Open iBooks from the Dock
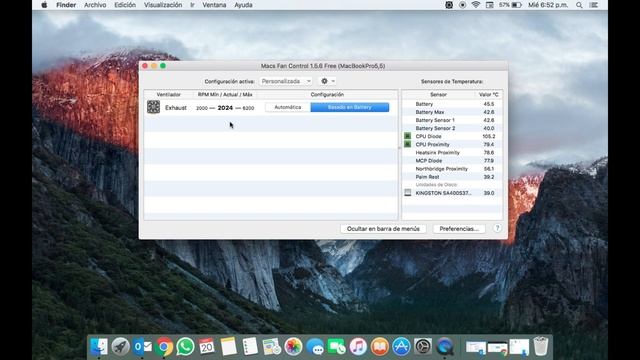Viewport: 640px width, 360px height. click(380, 347)
